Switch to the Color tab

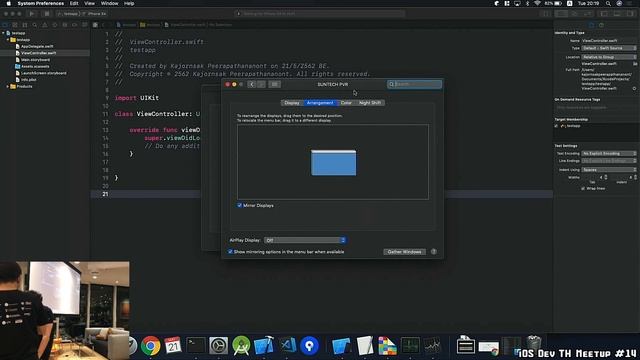tap(346, 103)
